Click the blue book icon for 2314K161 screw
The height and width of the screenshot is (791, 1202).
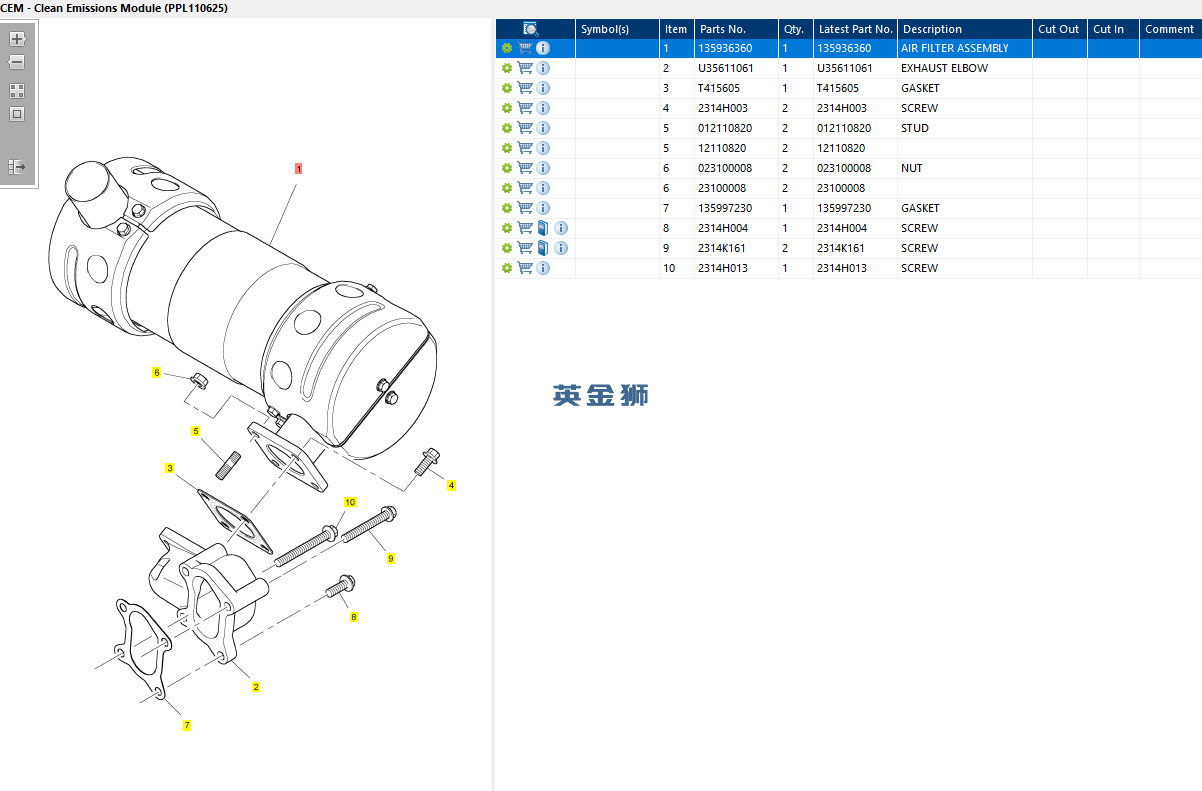[543, 248]
